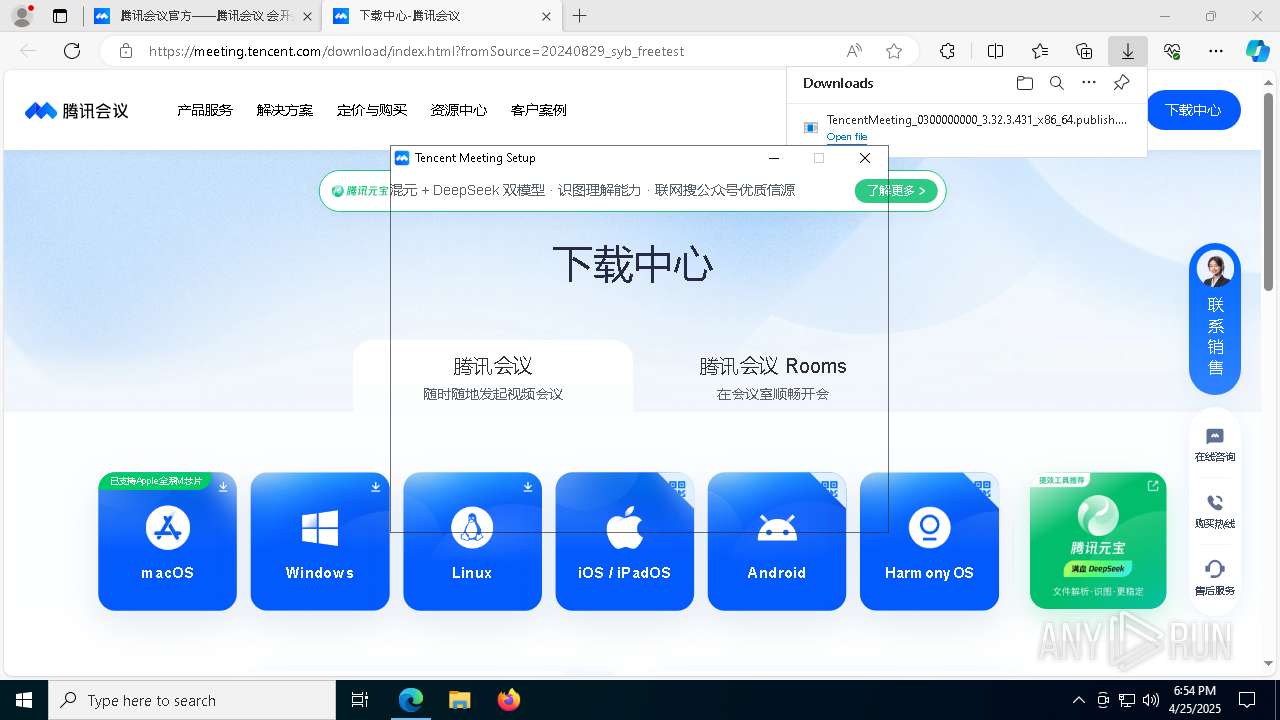Click the volume icon in system tray

pyautogui.click(x=1150, y=700)
